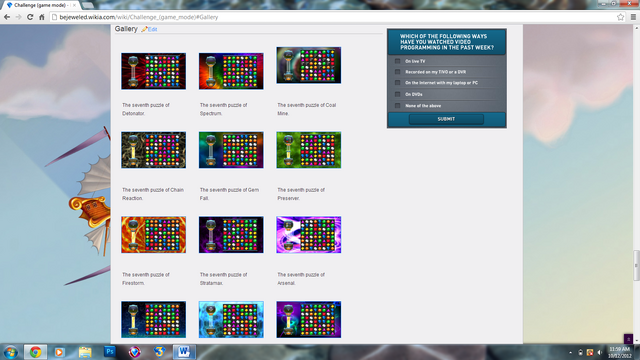Open the Chain Reaction seventh puzzle thumbnail
Screen dimensions: 640x360
153,150
